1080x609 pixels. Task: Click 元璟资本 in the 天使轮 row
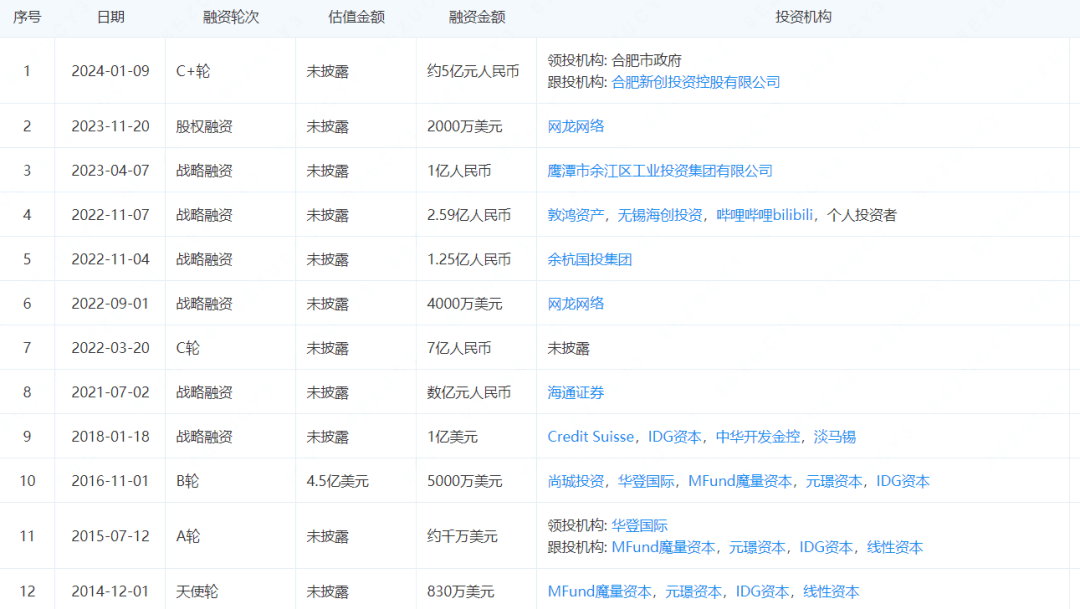(694, 591)
